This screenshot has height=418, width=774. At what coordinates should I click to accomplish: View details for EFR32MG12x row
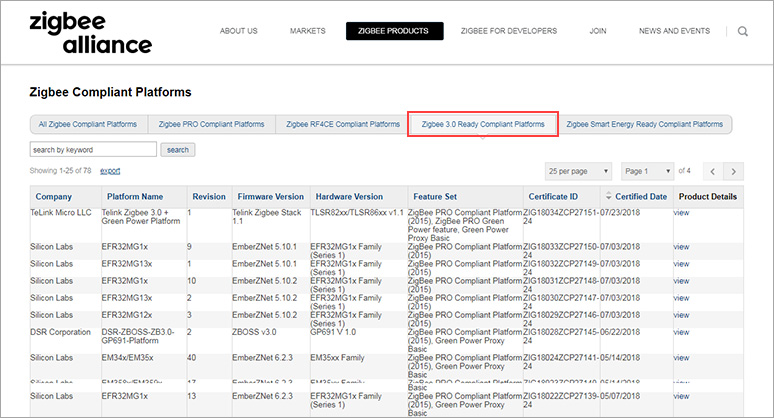coord(681,315)
